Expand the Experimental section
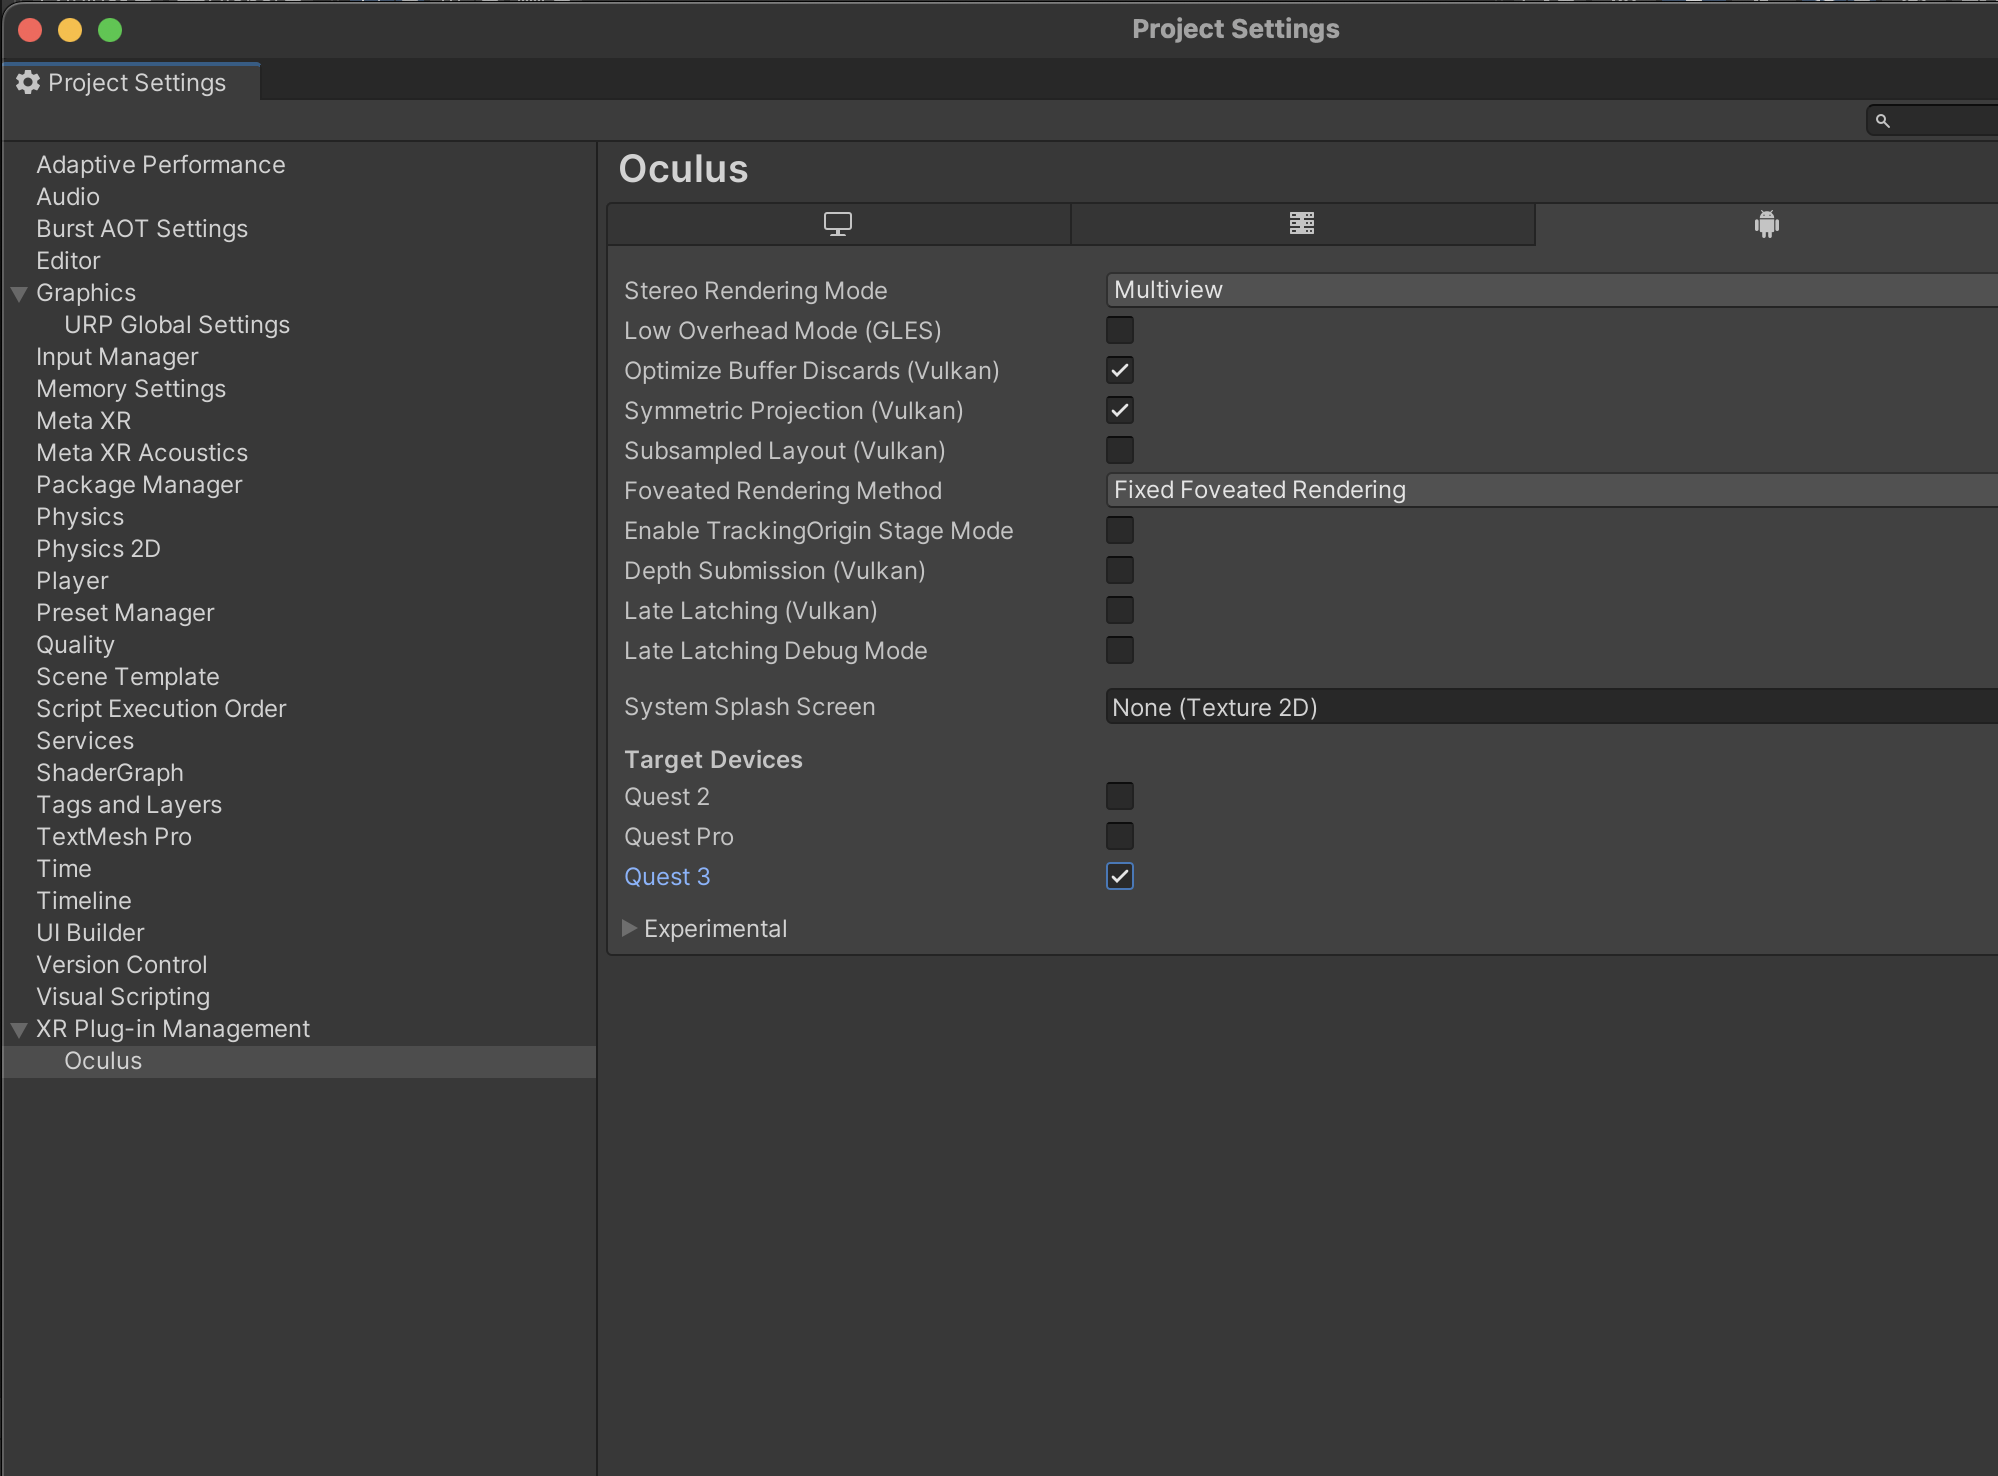Viewport: 1998px width, 1476px height. [x=629, y=928]
